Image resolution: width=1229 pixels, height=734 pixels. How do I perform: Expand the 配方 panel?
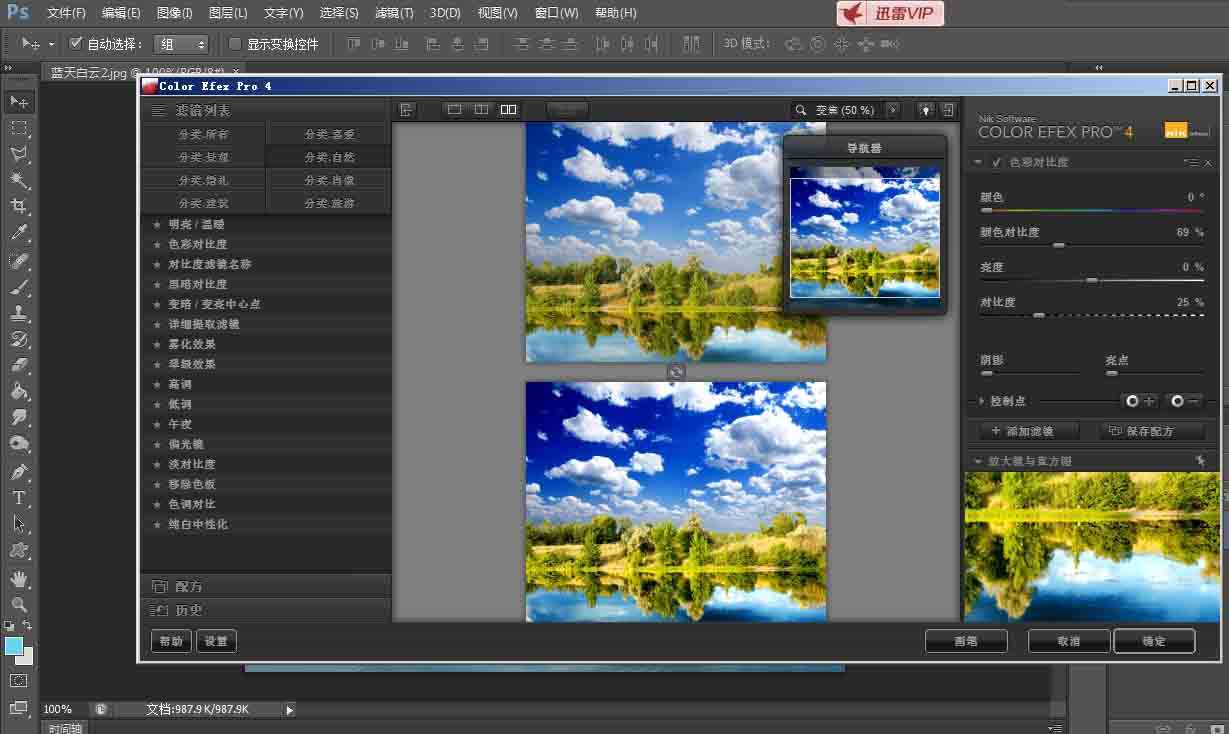[265, 586]
